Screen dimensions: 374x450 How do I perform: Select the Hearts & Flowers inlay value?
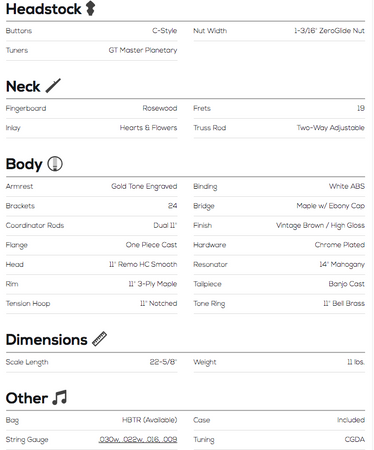(x=148, y=128)
